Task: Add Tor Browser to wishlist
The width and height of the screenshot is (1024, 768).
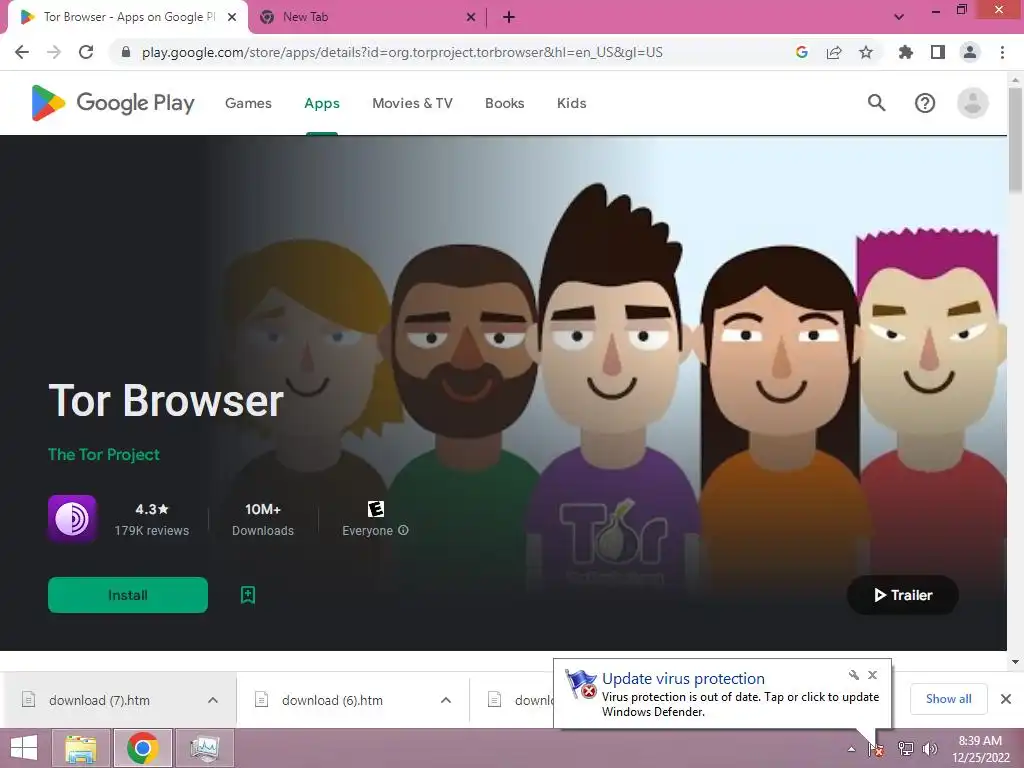Action: (248, 595)
